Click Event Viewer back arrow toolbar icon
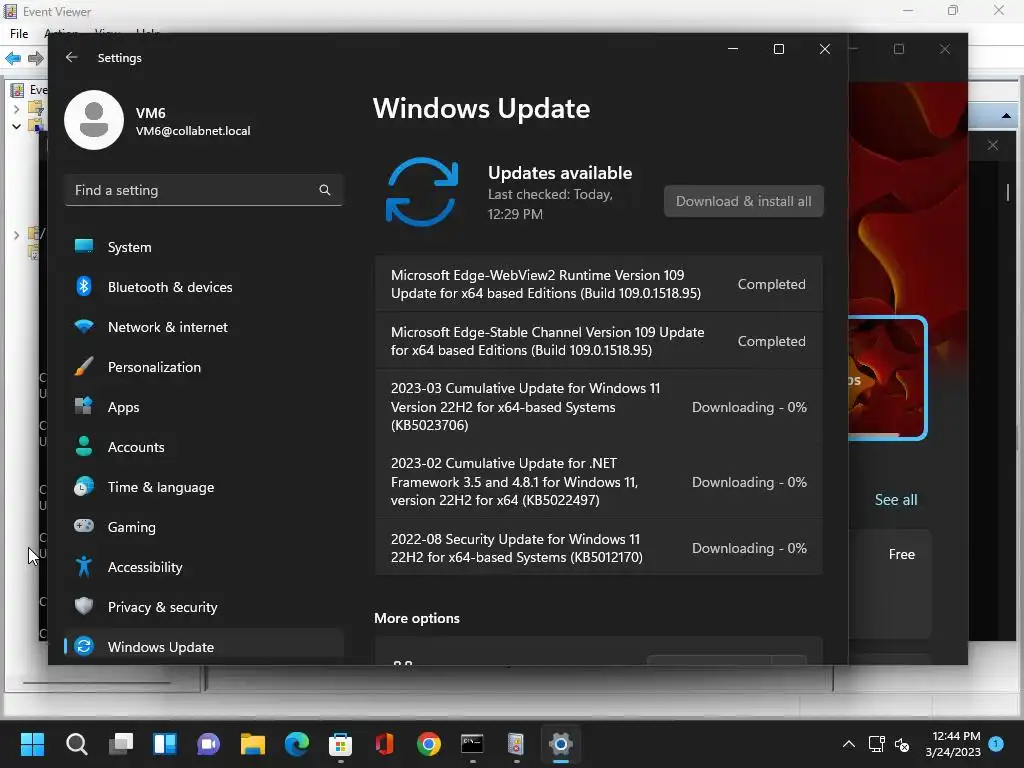1024x768 pixels. click(x=13, y=58)
